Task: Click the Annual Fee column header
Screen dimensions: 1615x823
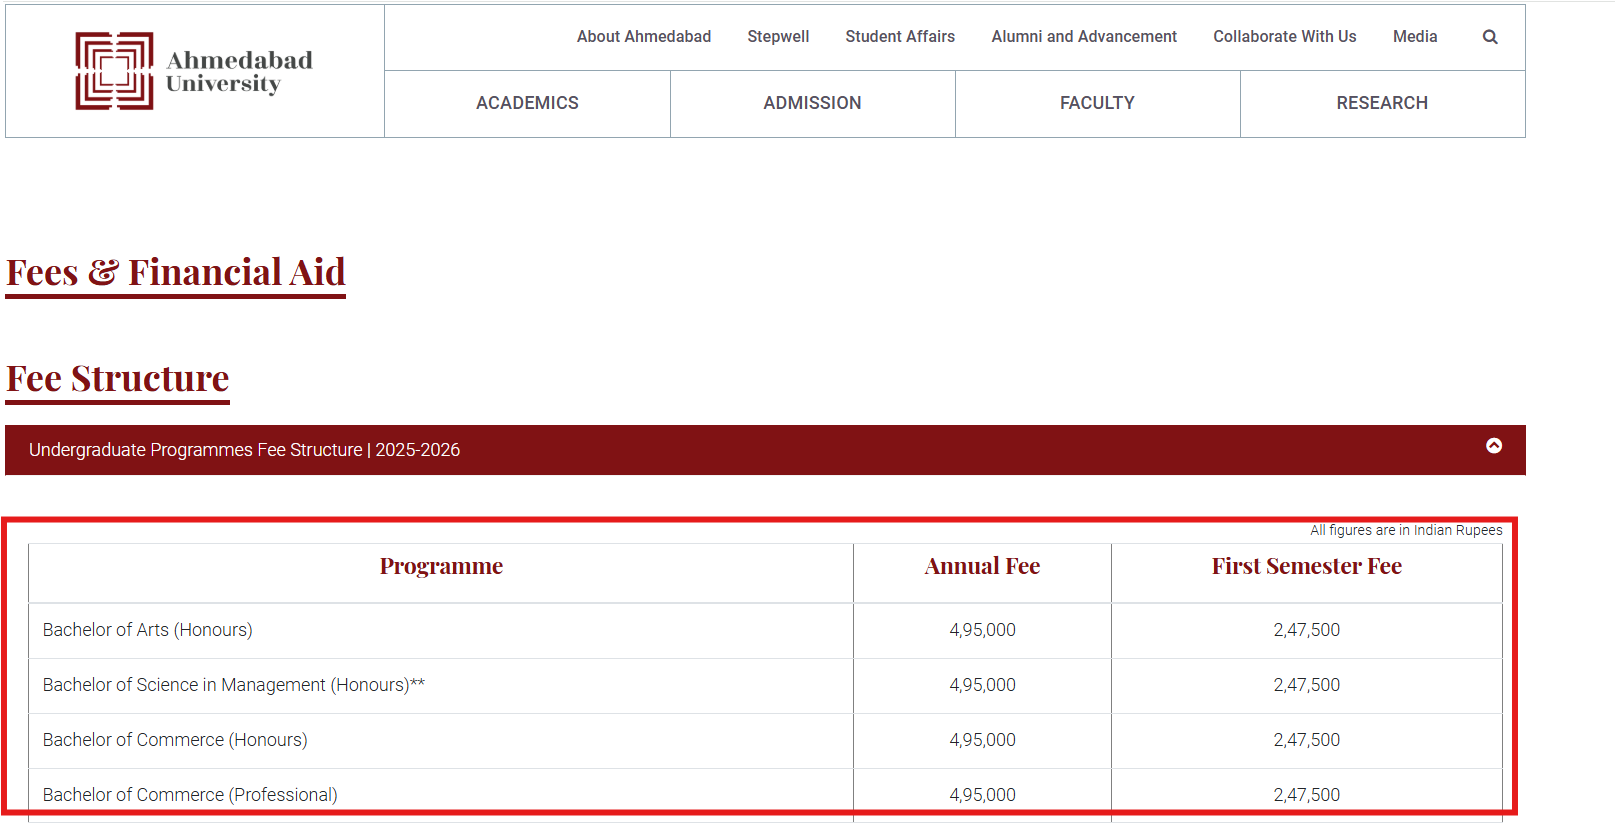Action: [x=982, y=566]
